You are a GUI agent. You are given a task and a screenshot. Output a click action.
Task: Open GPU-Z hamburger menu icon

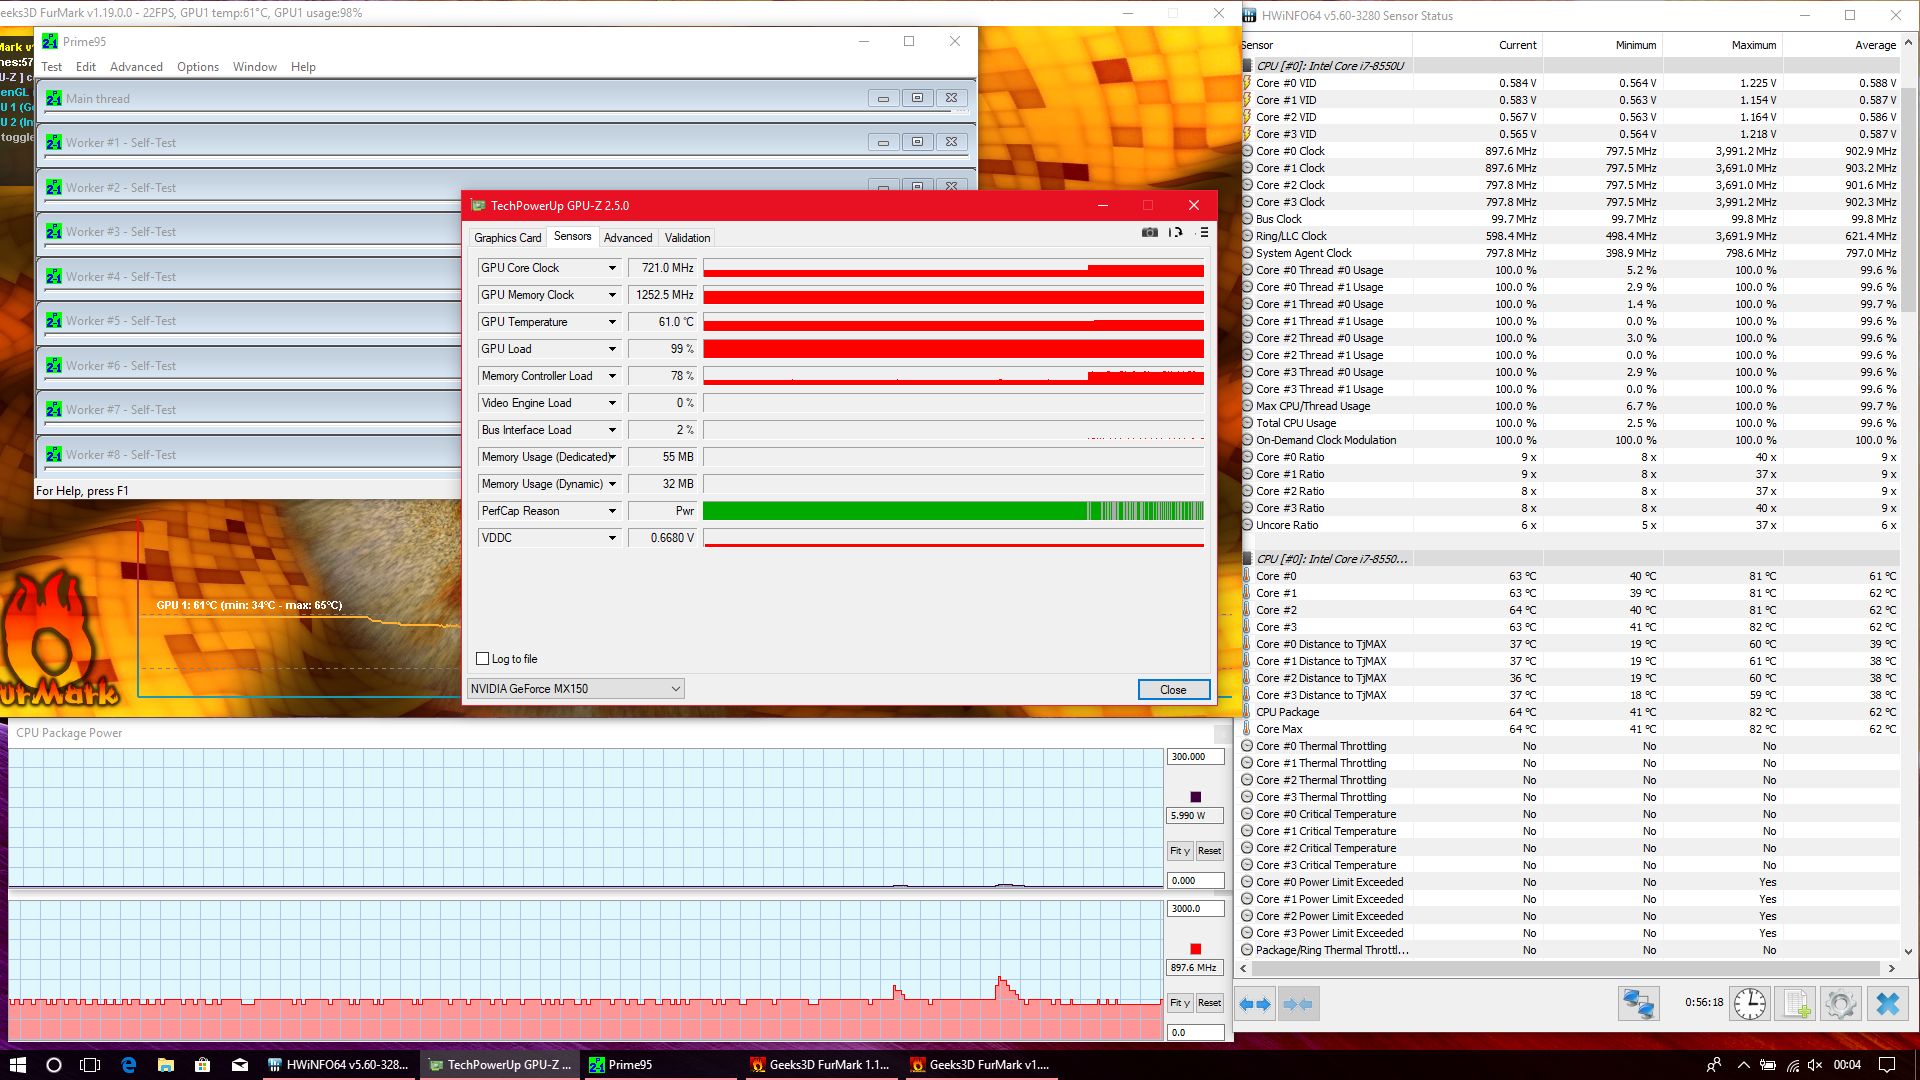pos(1204,232)
